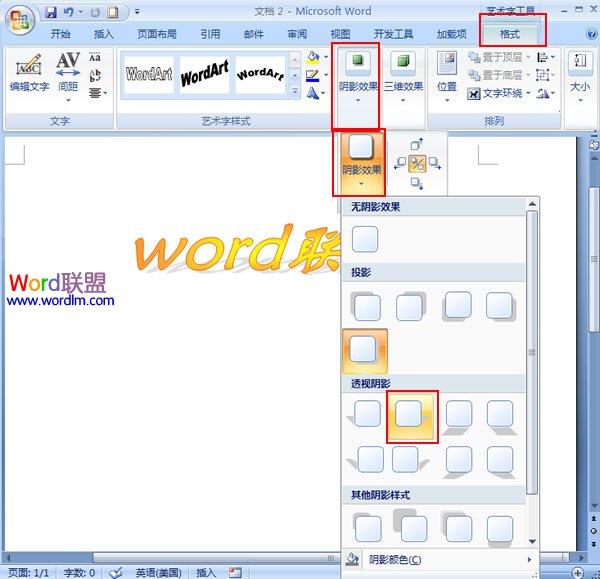
Task: Select the curved WordArt style
Action: tap(260, 74)
